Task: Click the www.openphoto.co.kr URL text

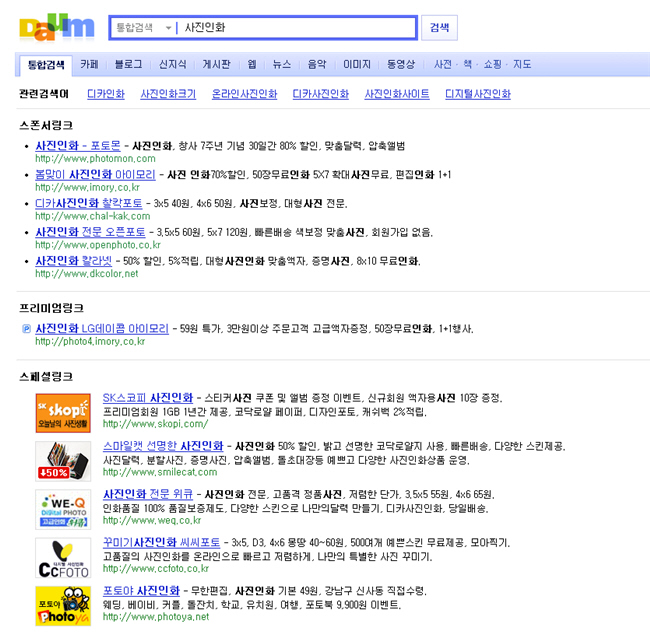Action: [x=97, y=245]
